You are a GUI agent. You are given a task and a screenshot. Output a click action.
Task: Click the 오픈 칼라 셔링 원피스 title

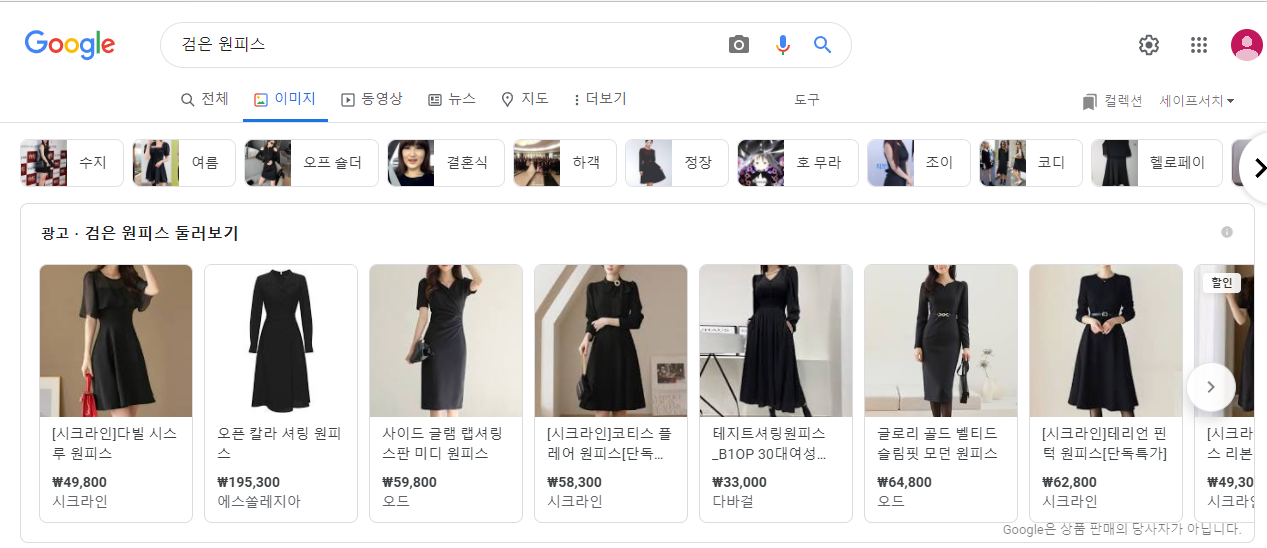[280, 444]
